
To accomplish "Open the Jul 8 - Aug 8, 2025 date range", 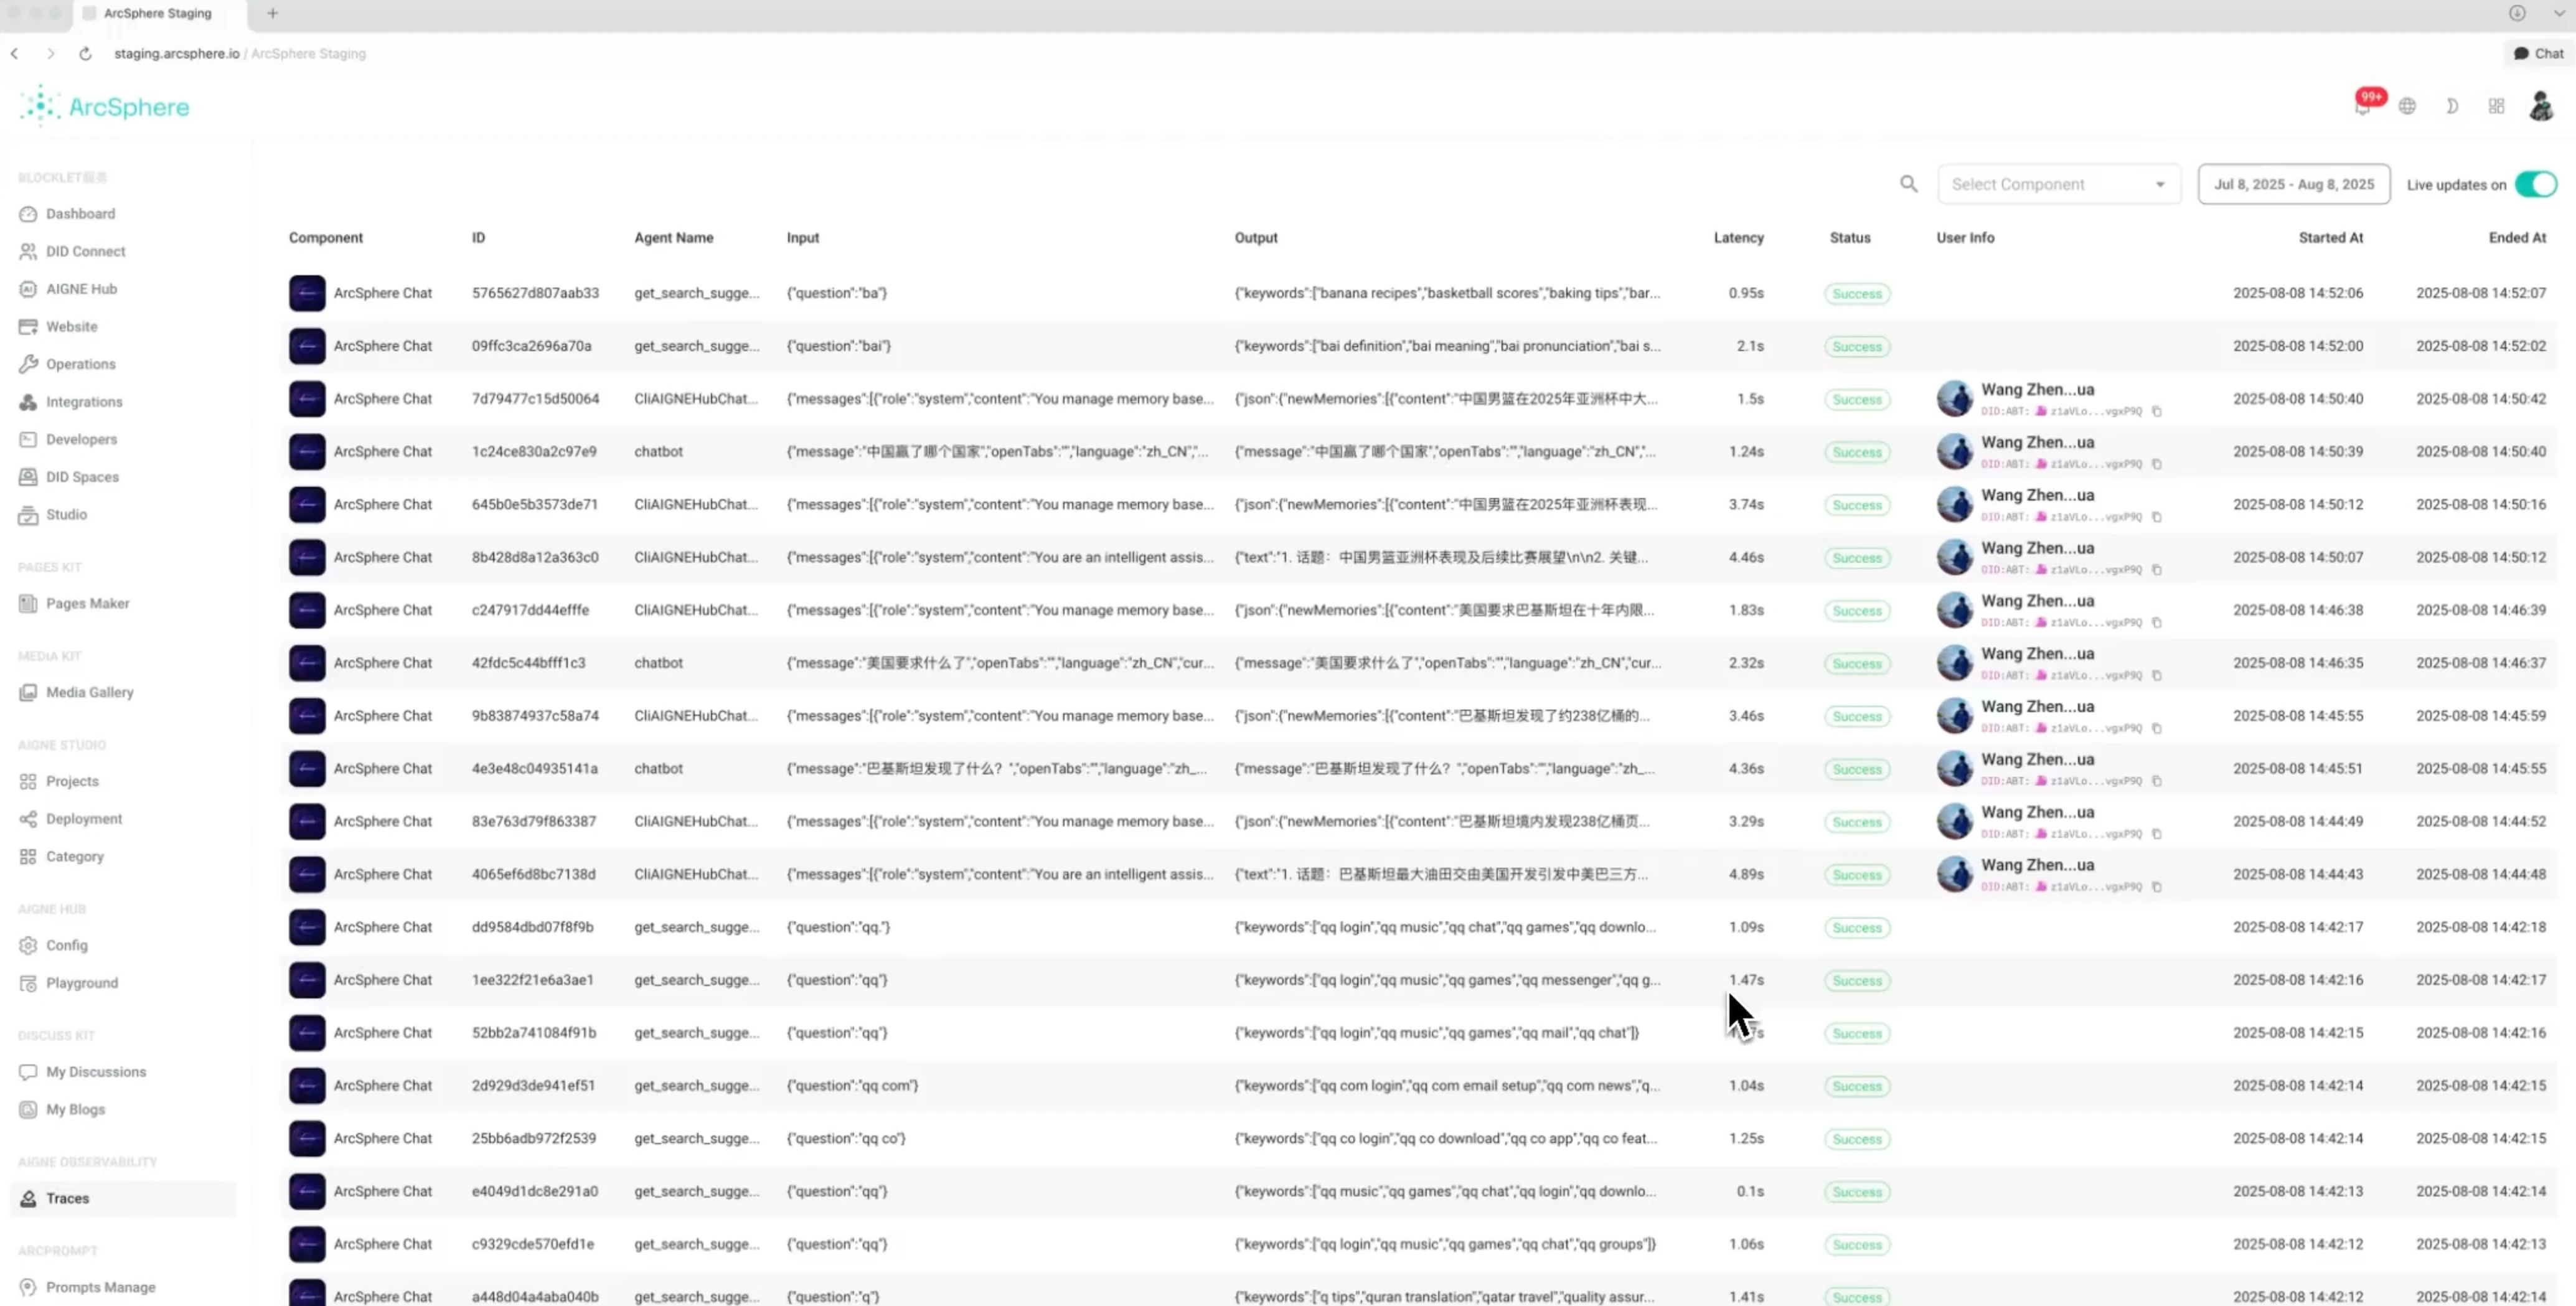I will [2294, 184].
